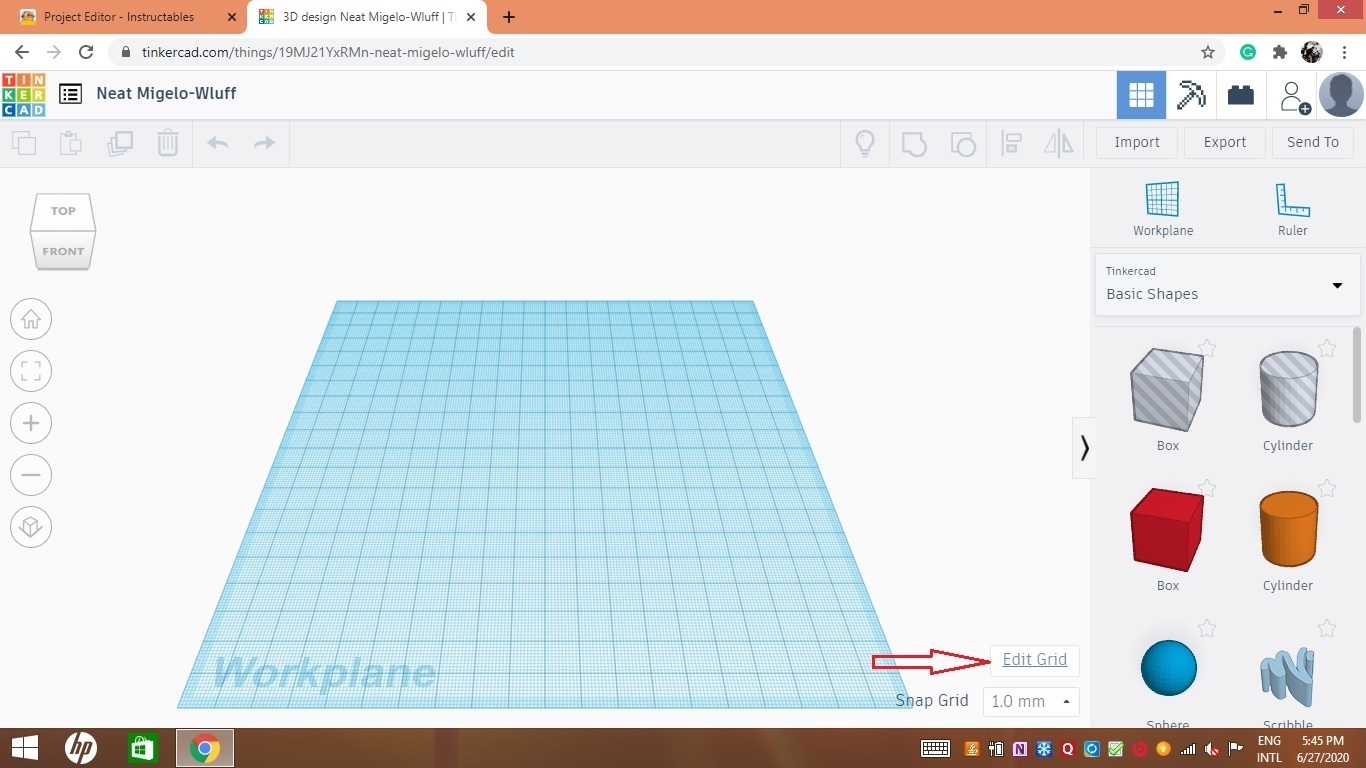Image resolution: width=1366 pixels, height=768 pixels.
Task: Favorite the Sphere shape
Action: click(x=1207, y=628)
